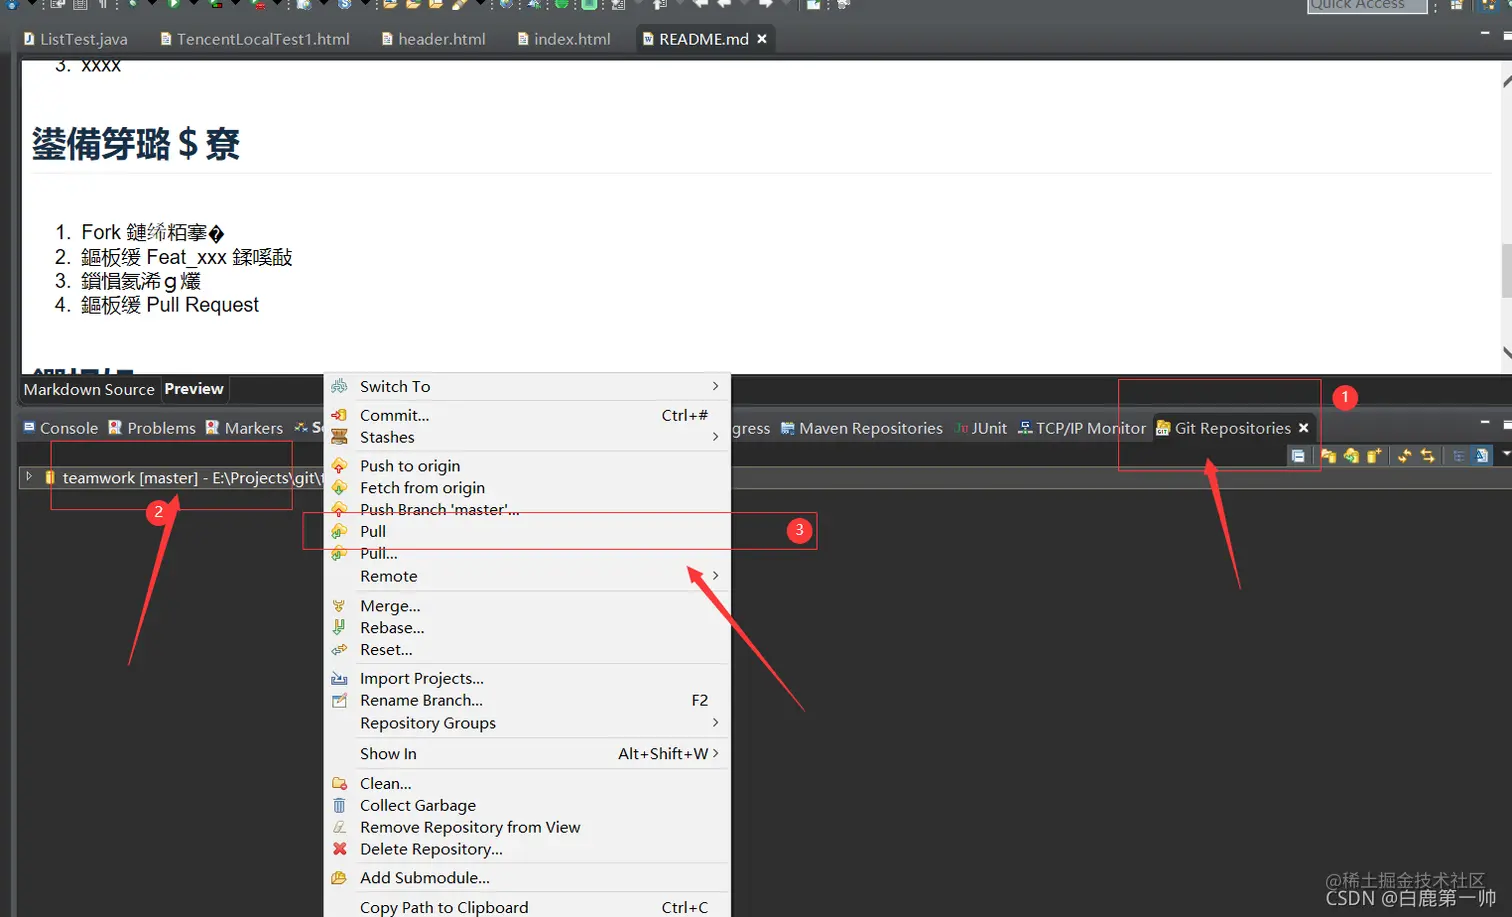Choose Rebase... from the menu
1512x917 pixels.
527,628
